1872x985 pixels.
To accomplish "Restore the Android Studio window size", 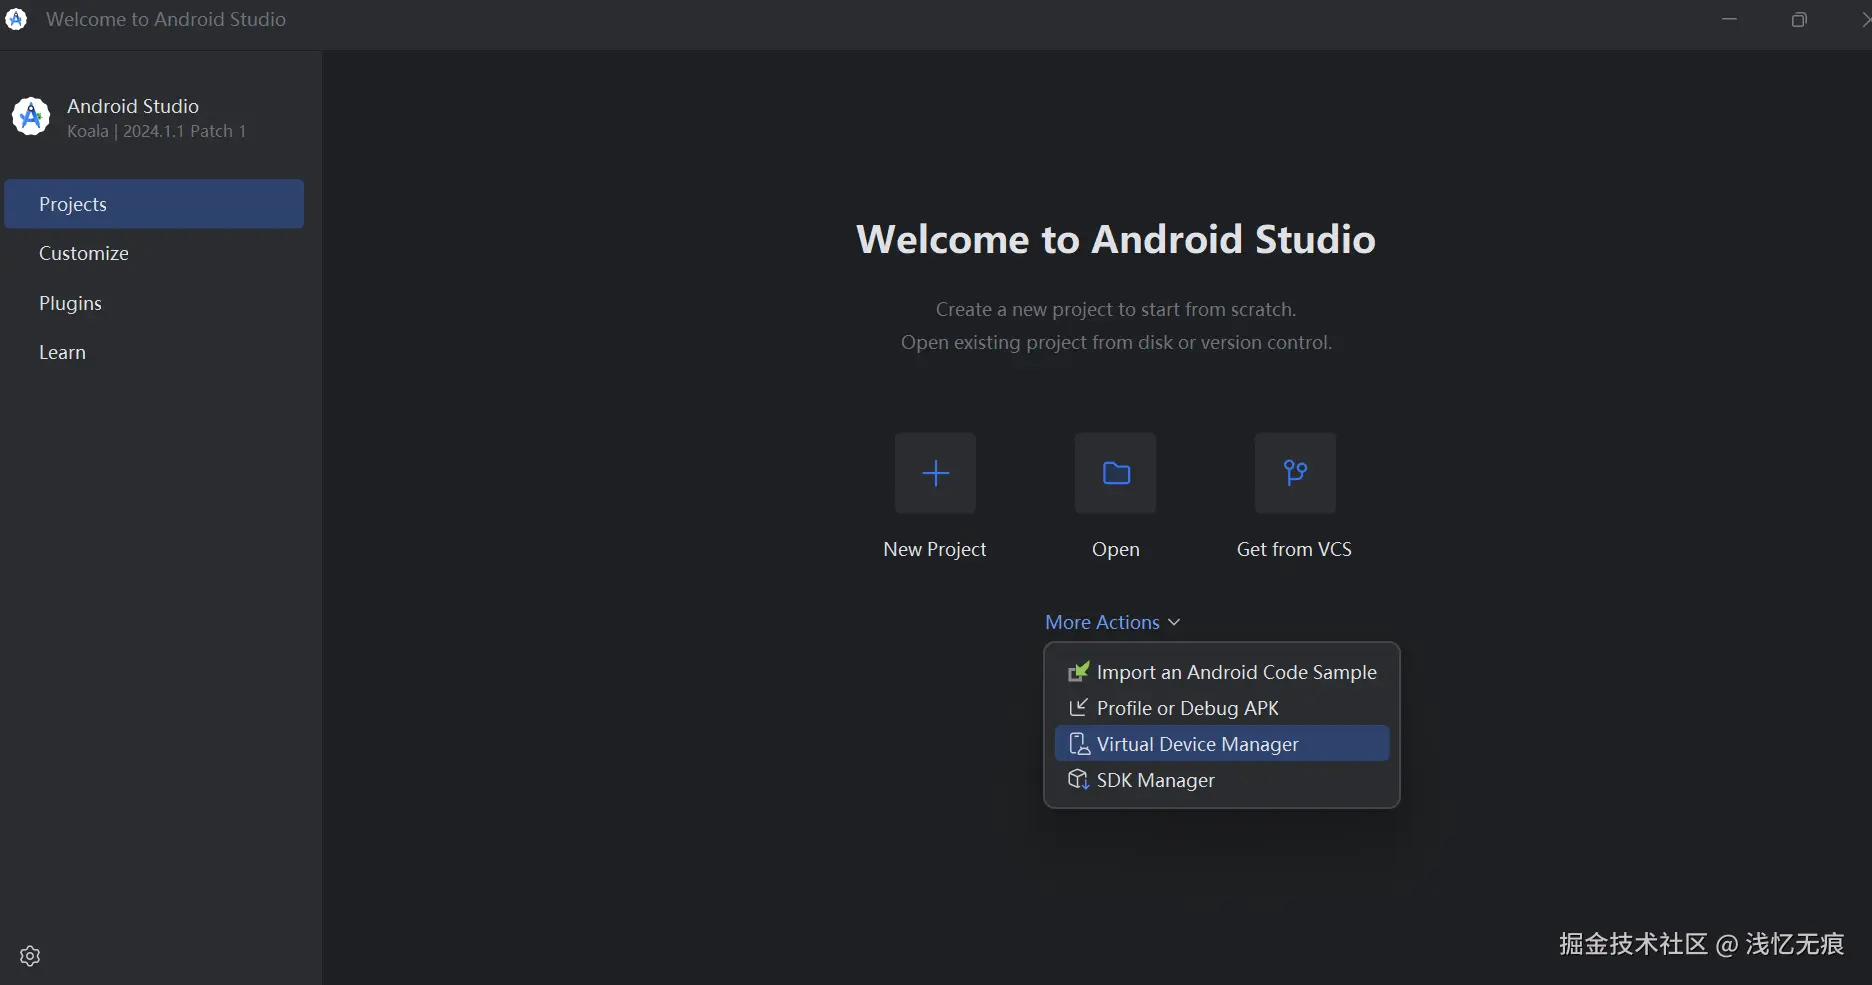I will [1799, 19].
